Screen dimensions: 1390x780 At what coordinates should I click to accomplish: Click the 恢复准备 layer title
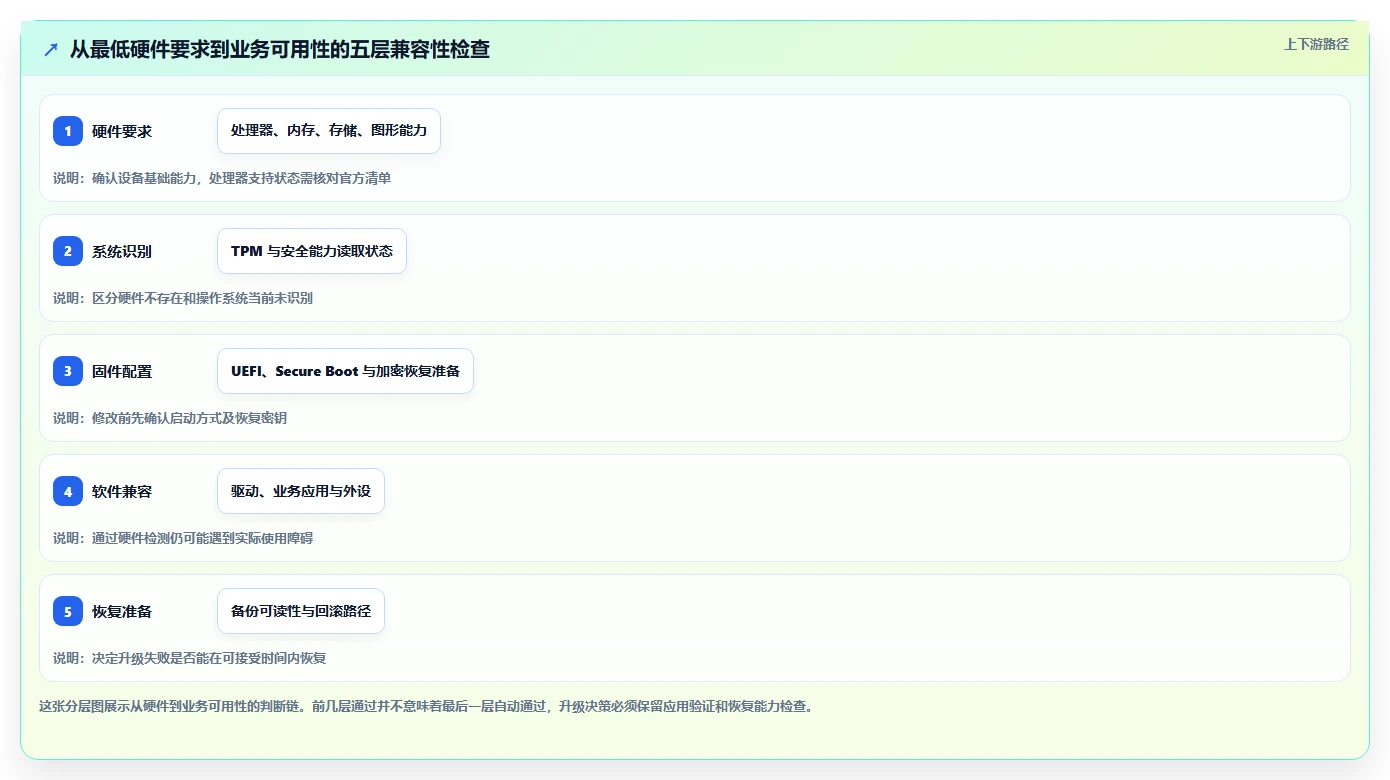(x=122, y=611)
